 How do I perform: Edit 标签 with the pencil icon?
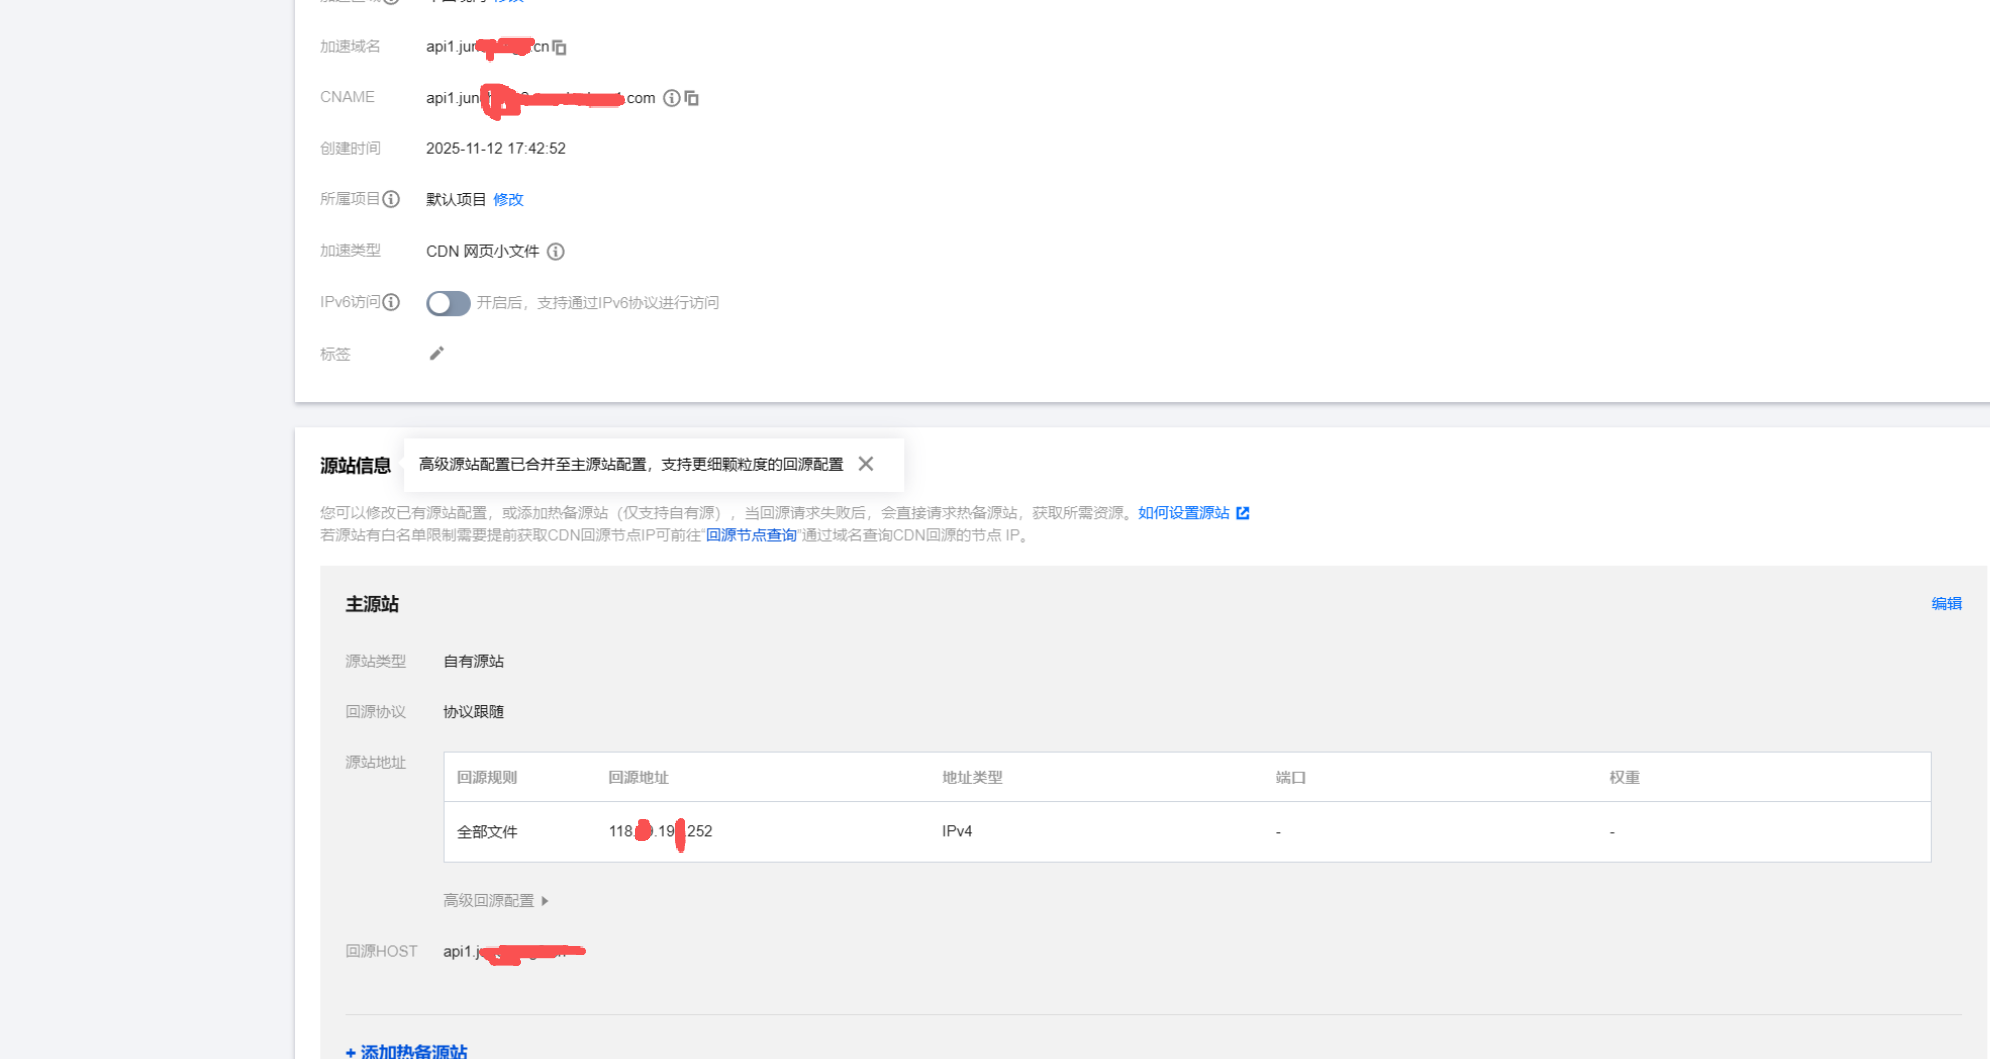(x=436, y=354)
